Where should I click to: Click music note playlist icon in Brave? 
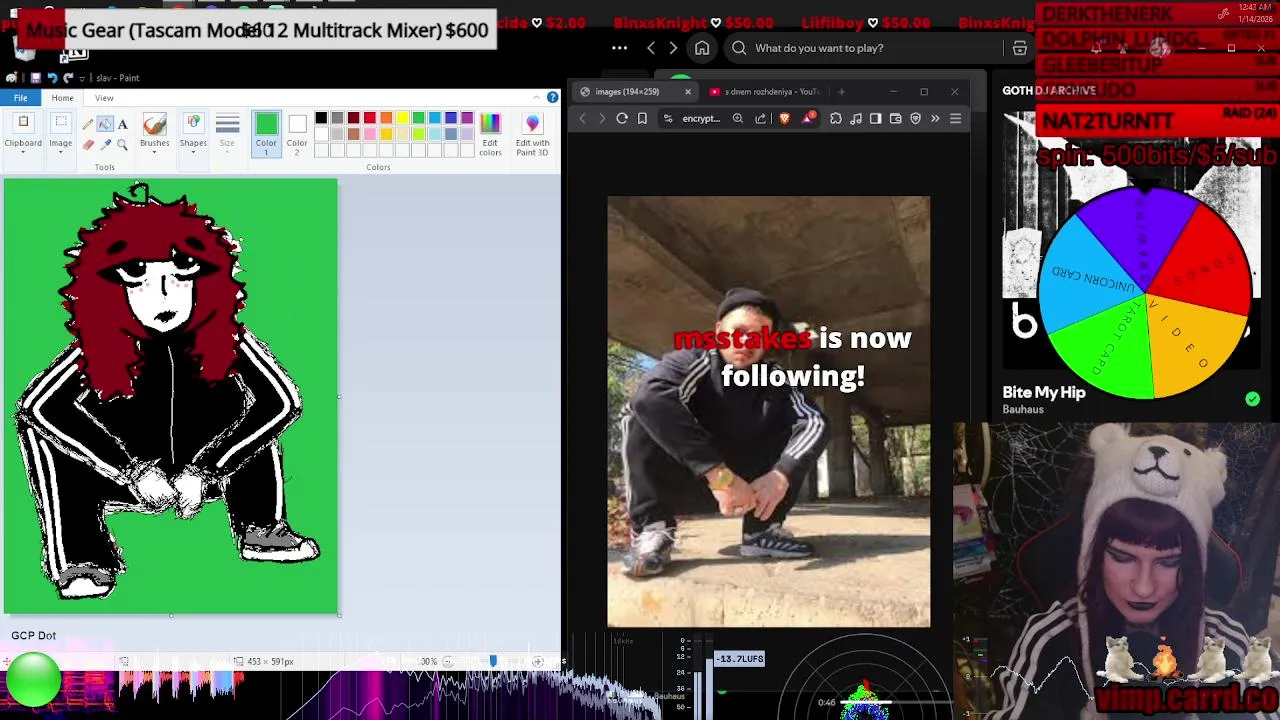pyautogui.click(x=856, y=119)
